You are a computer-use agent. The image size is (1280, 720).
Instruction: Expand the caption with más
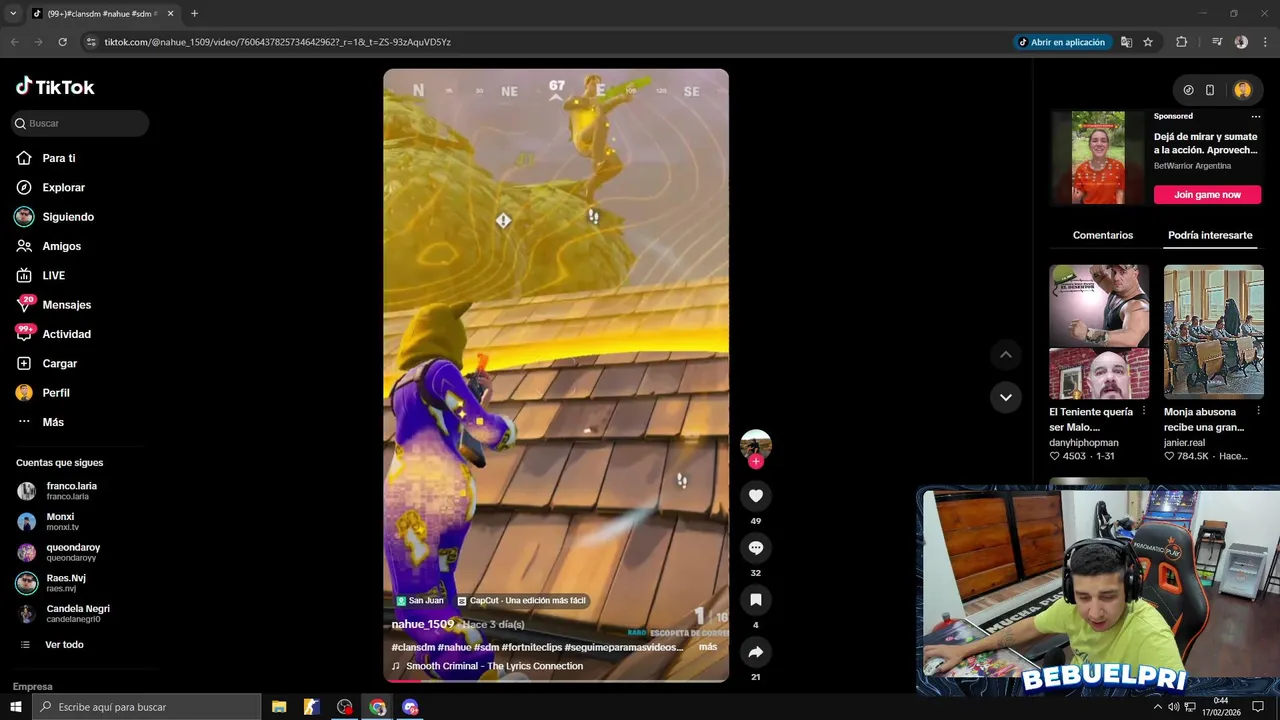click(x=708, y=647)
